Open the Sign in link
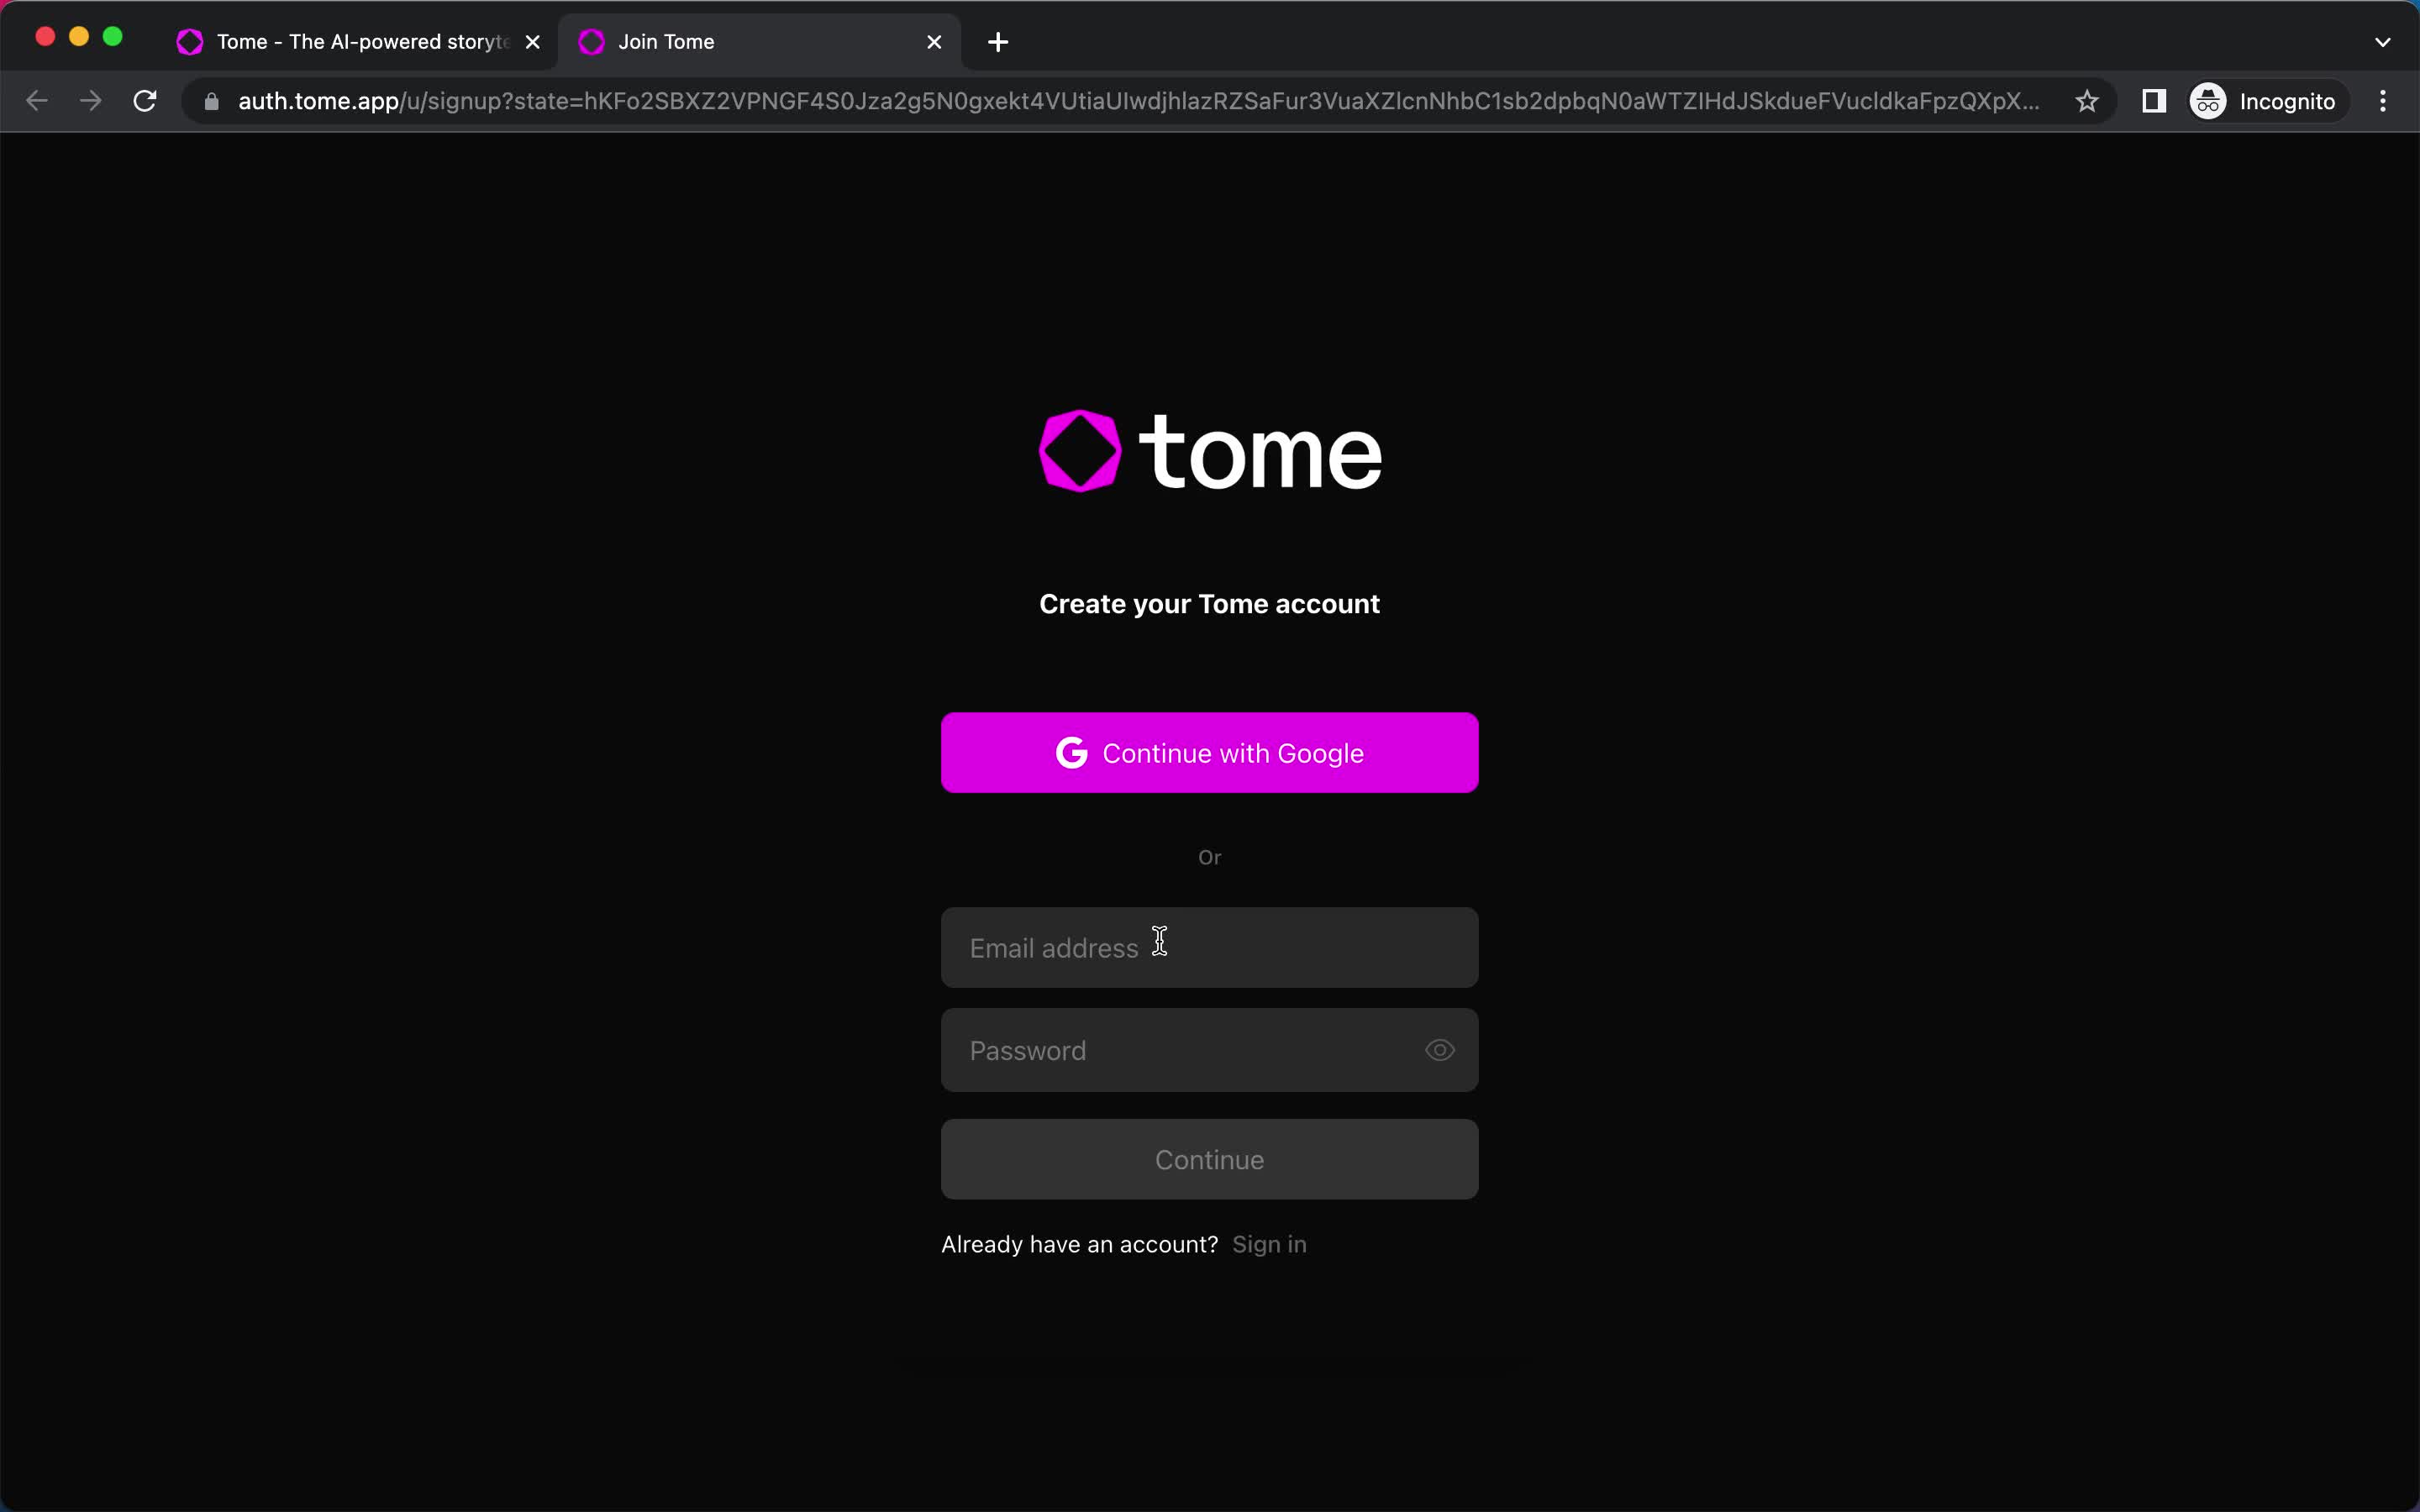 [1269, 1244]
